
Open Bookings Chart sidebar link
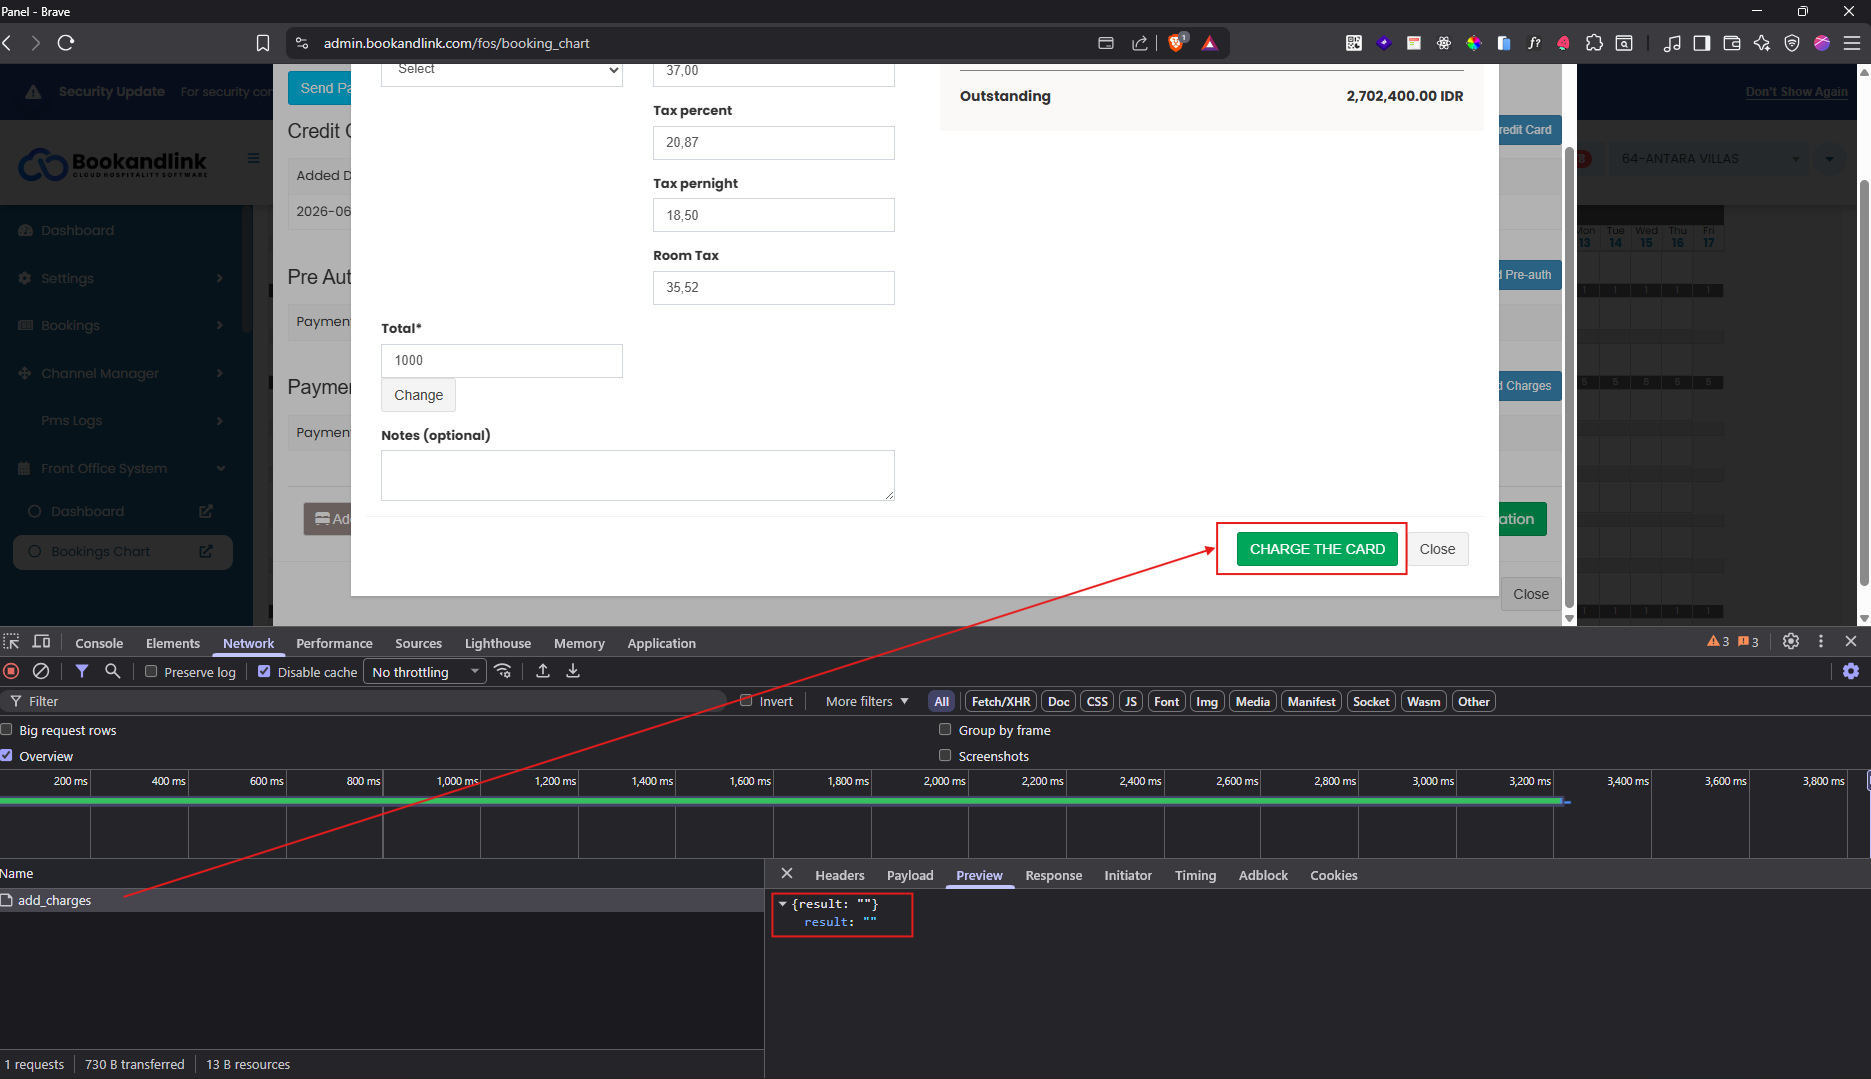(x=122, y=551)
